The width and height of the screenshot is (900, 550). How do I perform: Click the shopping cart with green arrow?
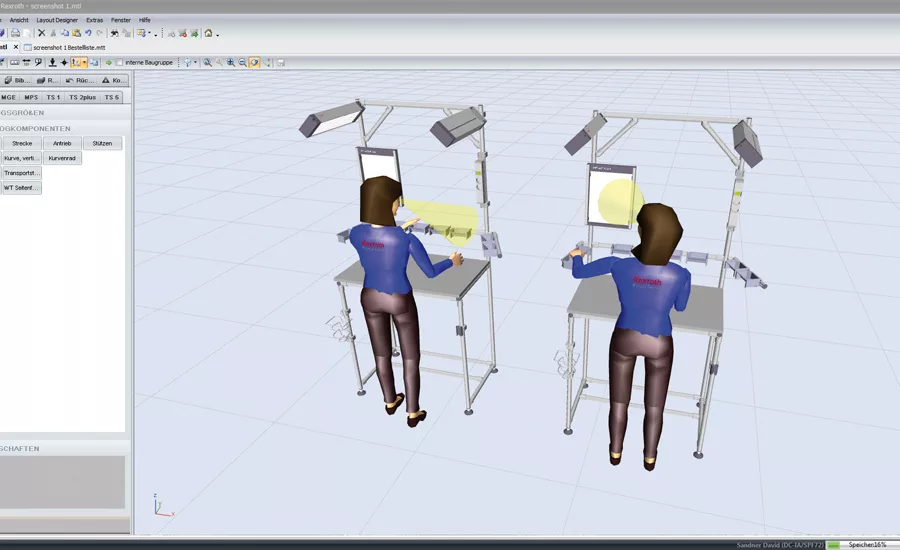pos(195,33)
